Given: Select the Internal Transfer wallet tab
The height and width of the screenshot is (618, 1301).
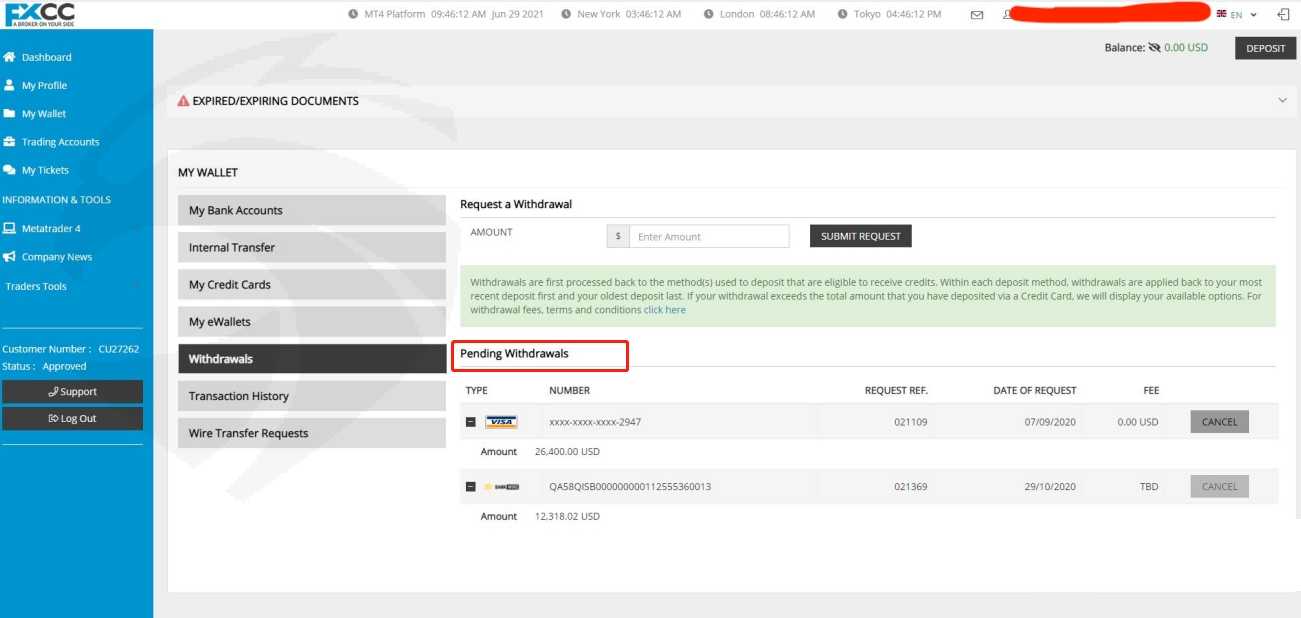Looking at the screenshot, I should (x=311, y=247).
